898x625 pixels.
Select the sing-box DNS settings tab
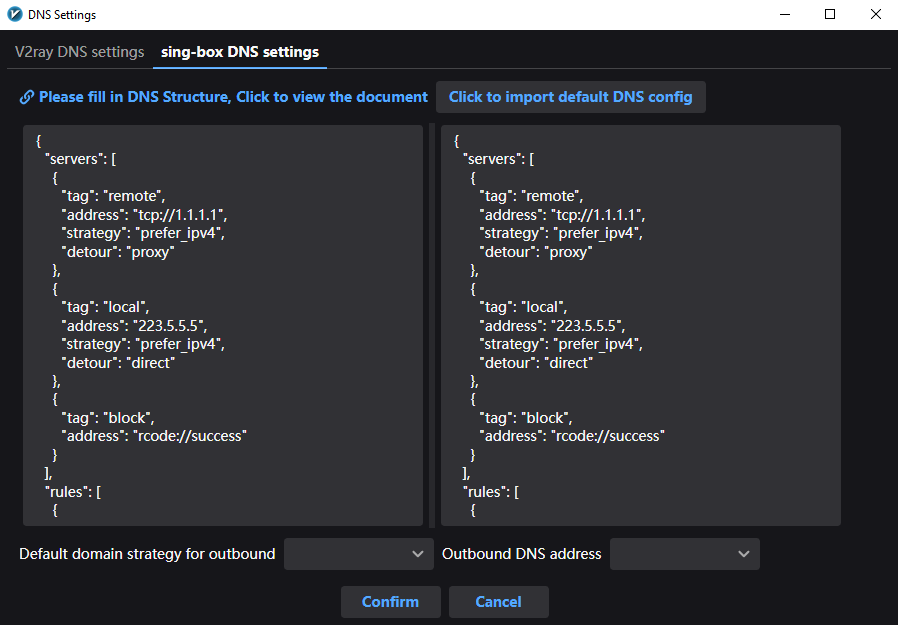pos(240,52)
